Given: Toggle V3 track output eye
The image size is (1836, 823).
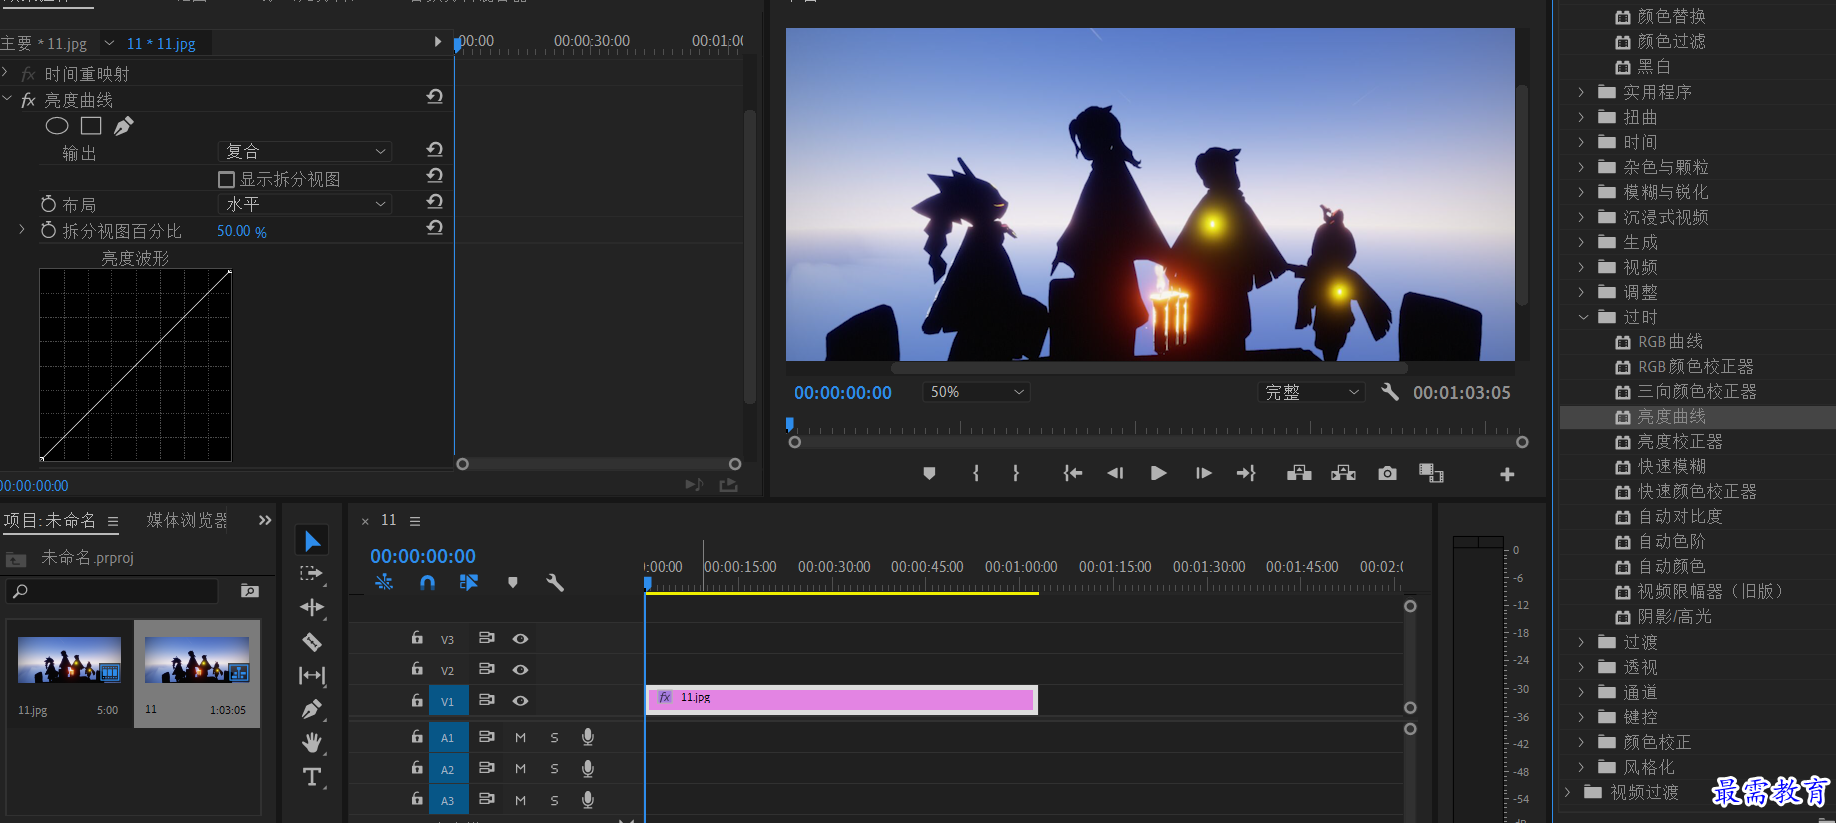Looking at the screenshot, I should point(520,639).
